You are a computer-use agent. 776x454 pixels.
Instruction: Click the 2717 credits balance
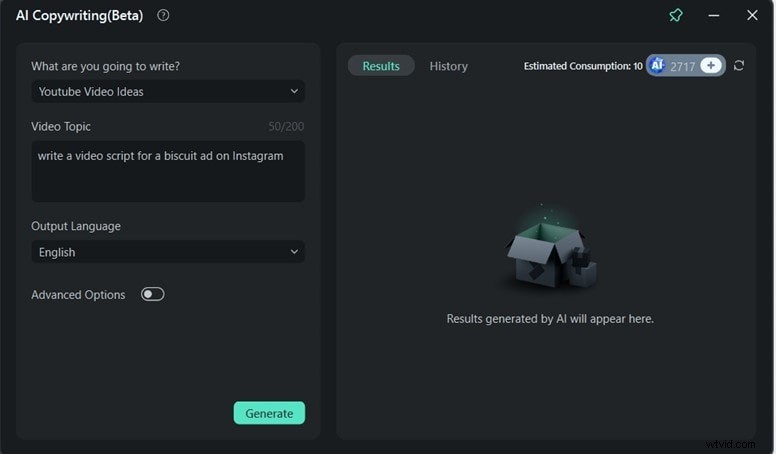683,66
